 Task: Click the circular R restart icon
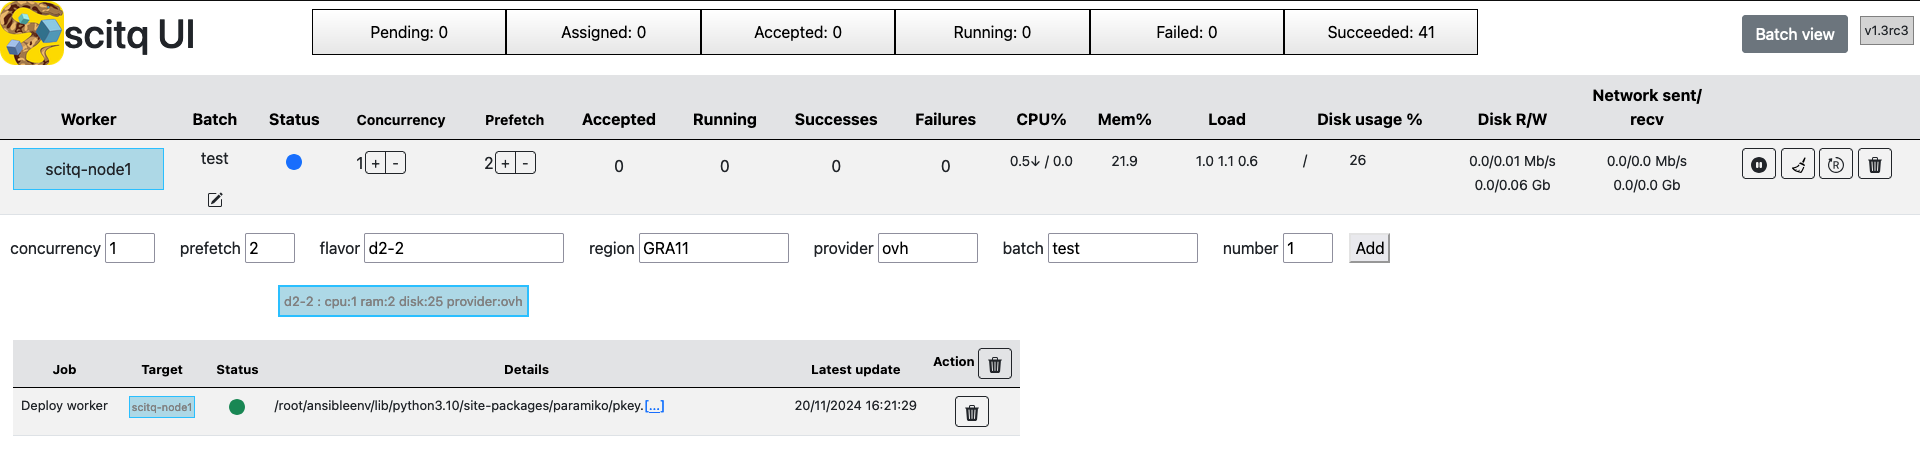(1836, 164)
